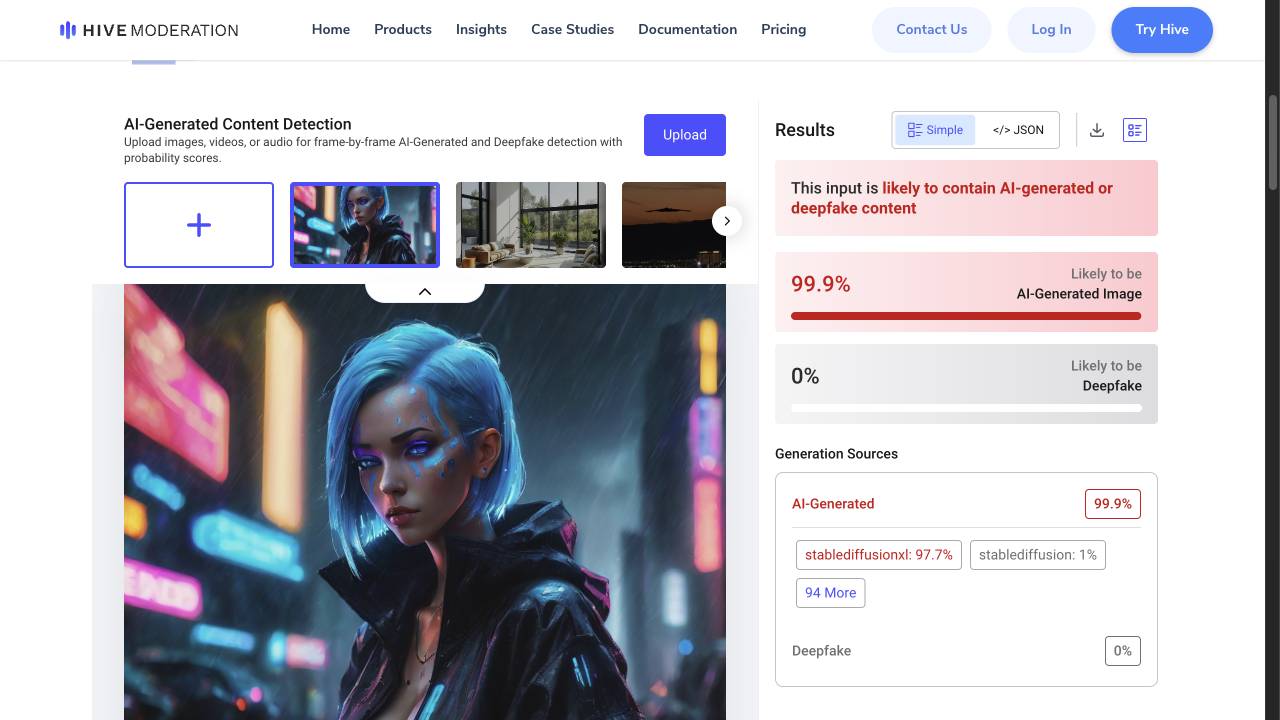Click the large preview image of the blue-haired girl
1280x720 pixels.
(x=425, y=502)
